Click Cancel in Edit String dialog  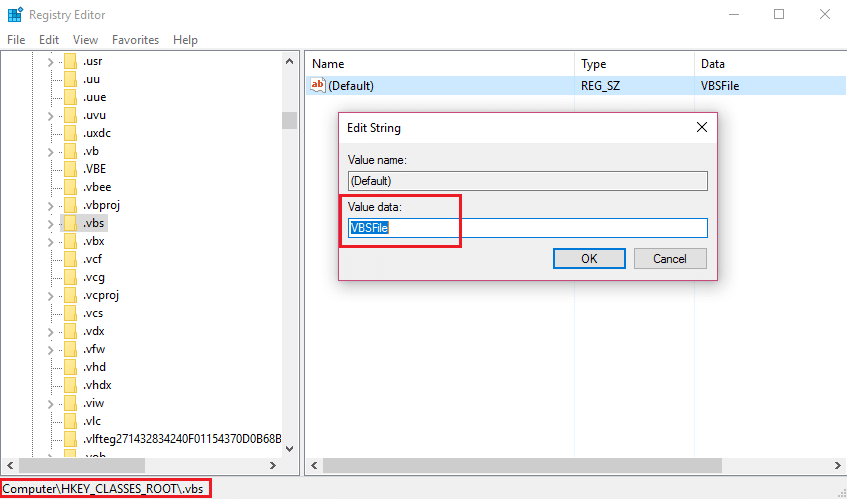tap(670, 259)
